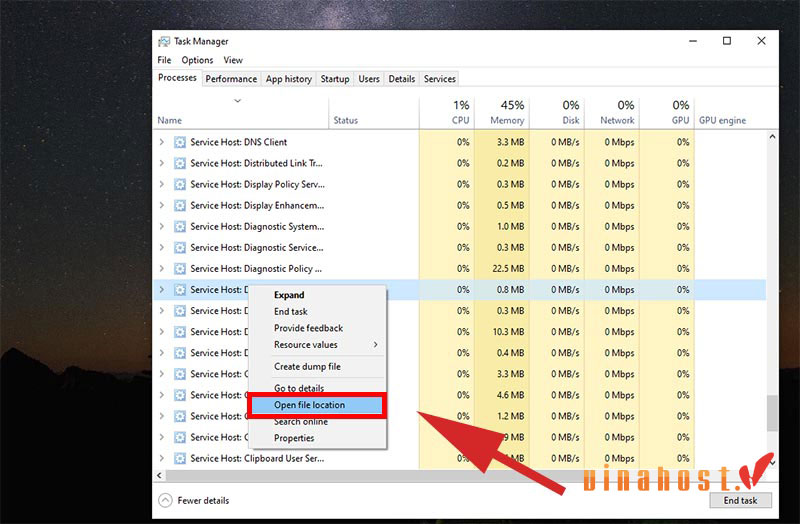800x524 pixels.
Task: Click gear icon of Service Host: Diagnostic Service...
Action: (x=180, y=247)
